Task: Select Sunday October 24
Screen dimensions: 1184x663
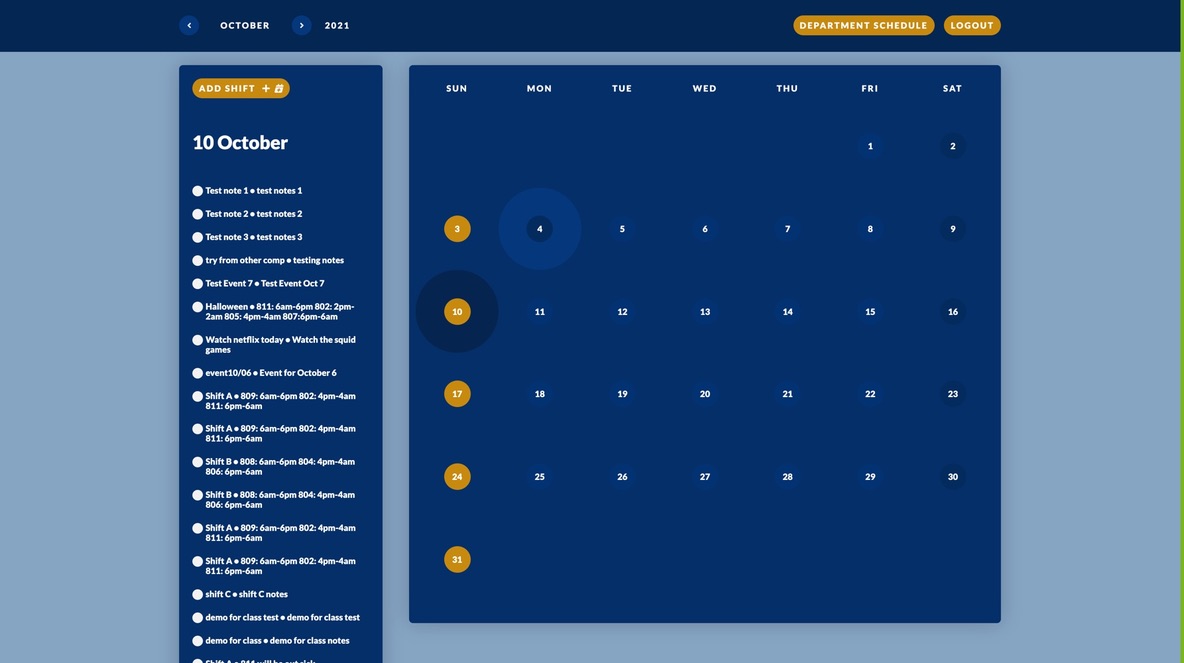Action: point(457,476)
